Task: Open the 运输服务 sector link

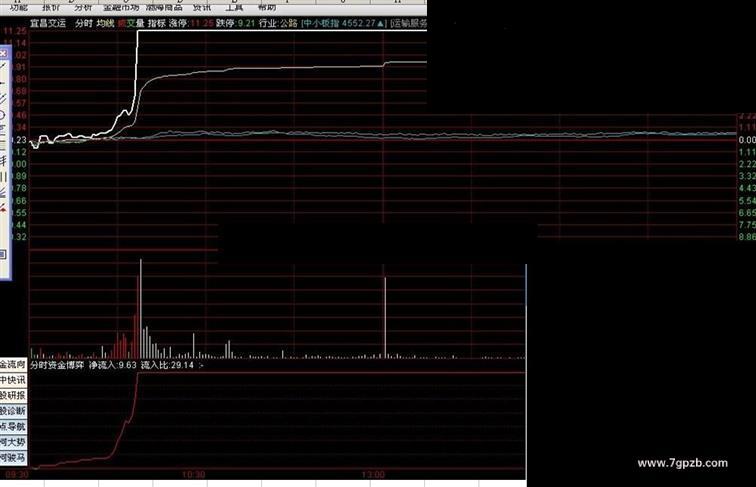Action: pos(409,23)
